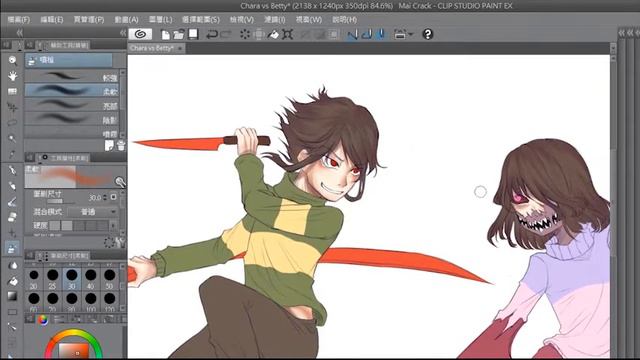Image resolution: width=640 pixels, height=360 pixels.
Task: Collapse the leftmost right-side dock arrows
Action: pyautogui.click(x=621, y=33)
